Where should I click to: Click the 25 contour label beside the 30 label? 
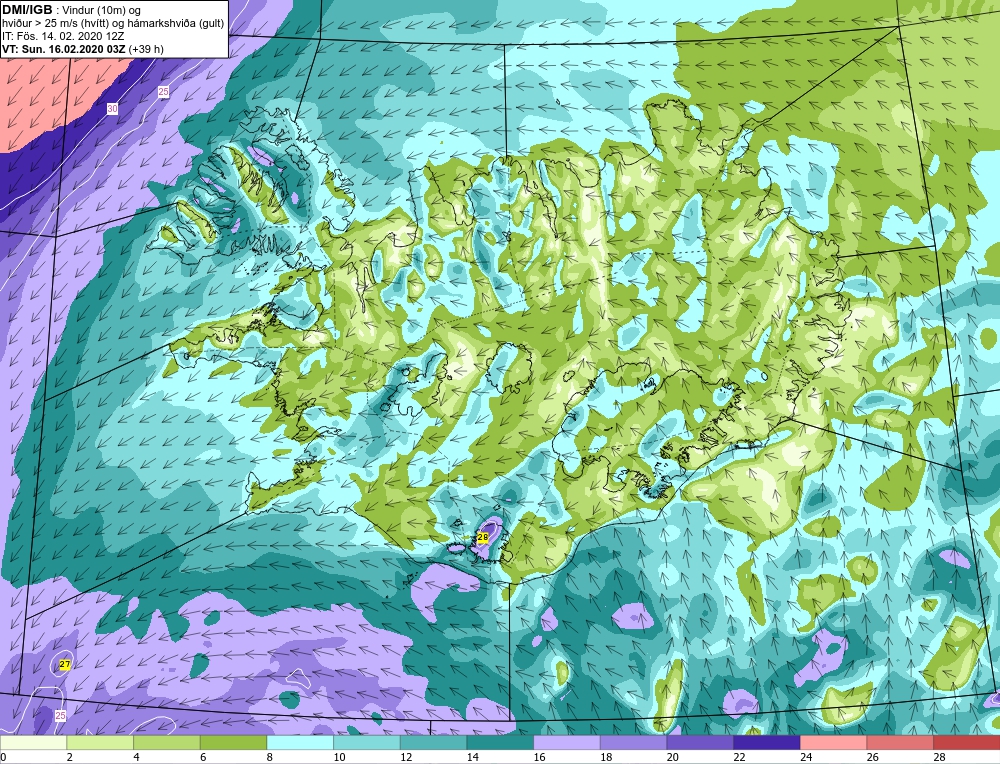pyautogui.click(x=163, y=92)
